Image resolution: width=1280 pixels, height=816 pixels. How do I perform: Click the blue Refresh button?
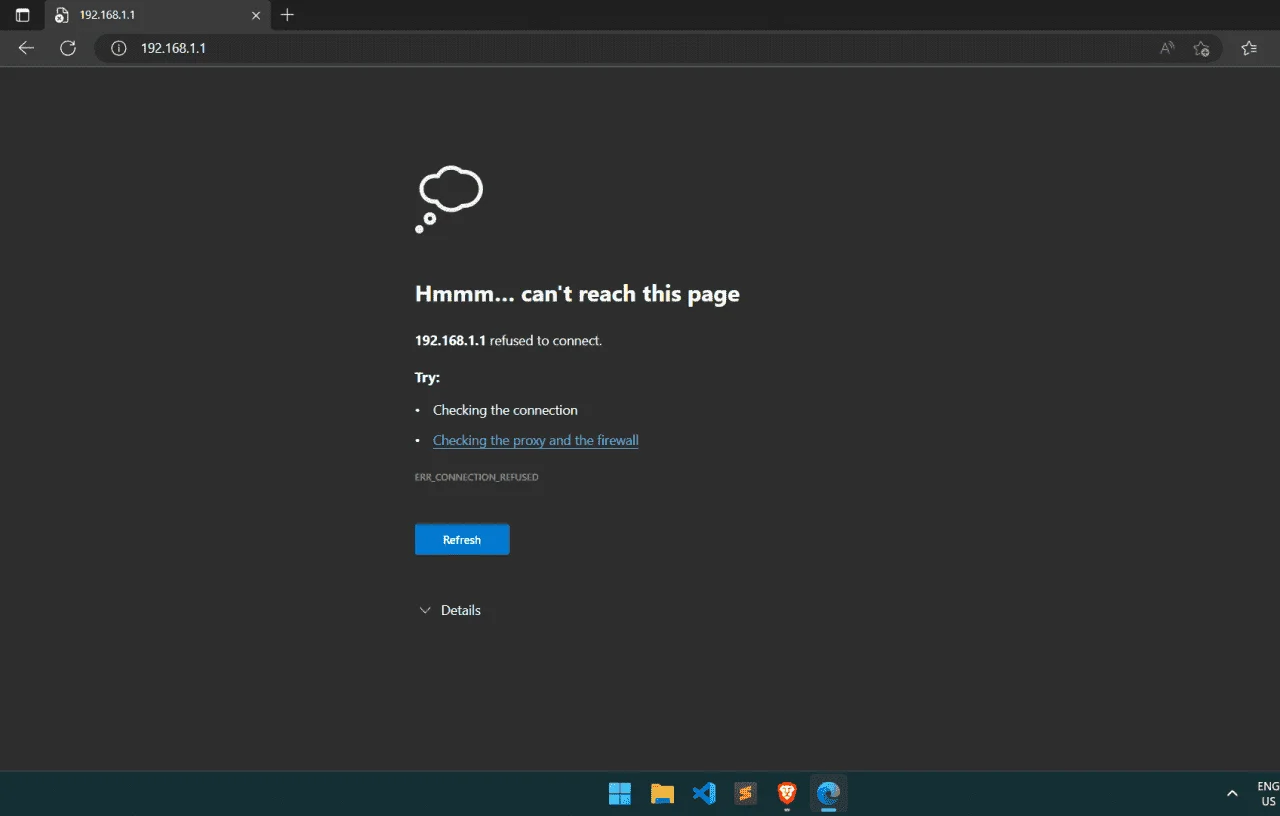click(462, 540)
